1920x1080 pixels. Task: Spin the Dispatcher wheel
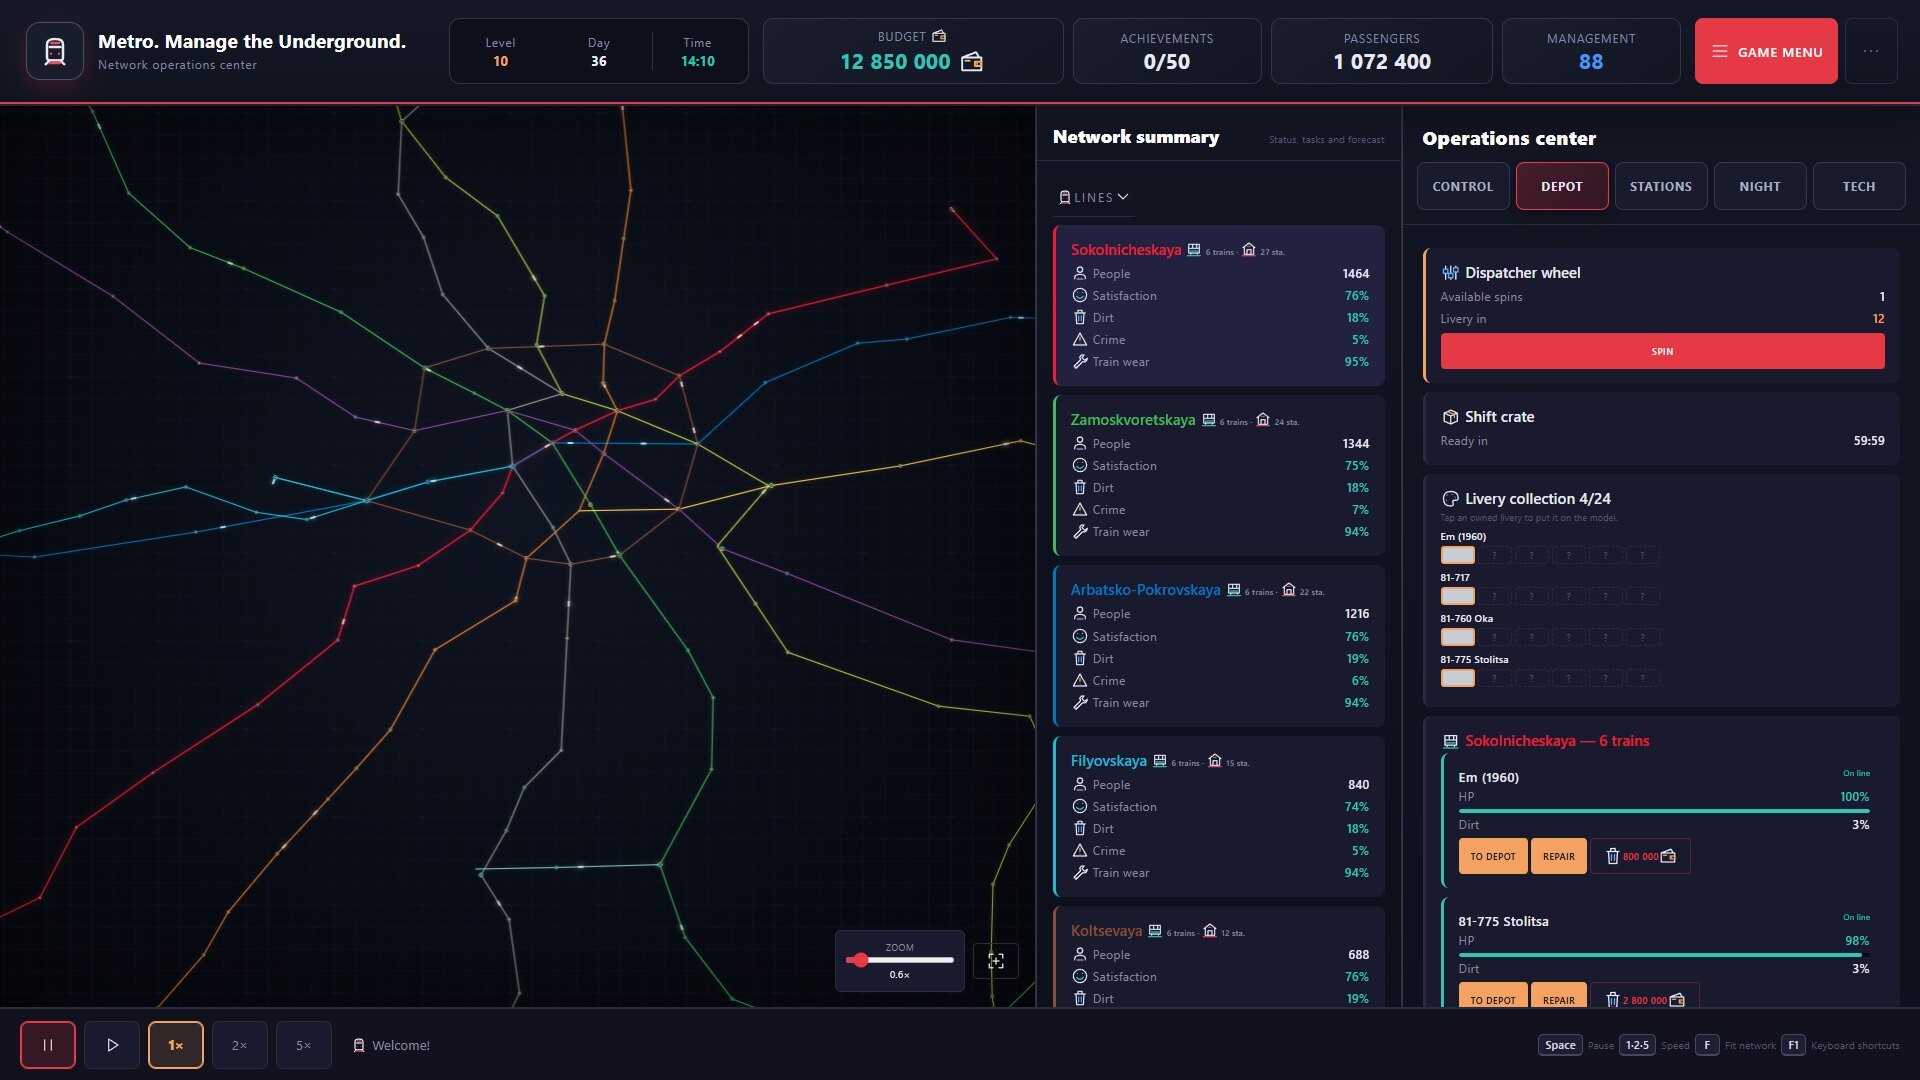tap(1662, 351)
